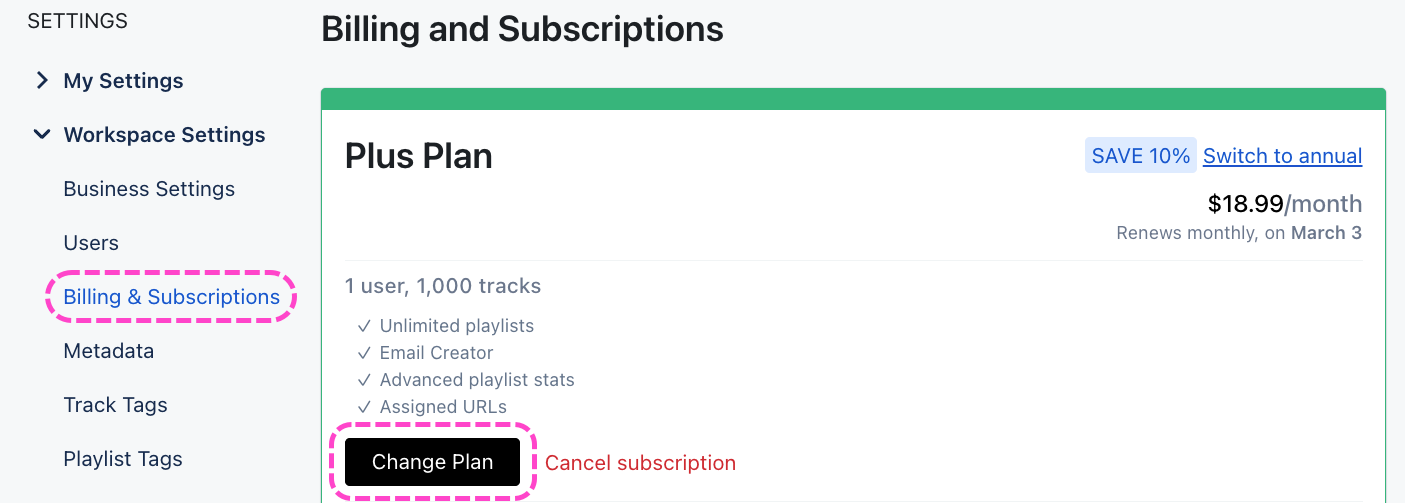The width and height of the screenshot is (1405, 503).
Task: Open Playlist Tags settings
Action: point(123,459)
